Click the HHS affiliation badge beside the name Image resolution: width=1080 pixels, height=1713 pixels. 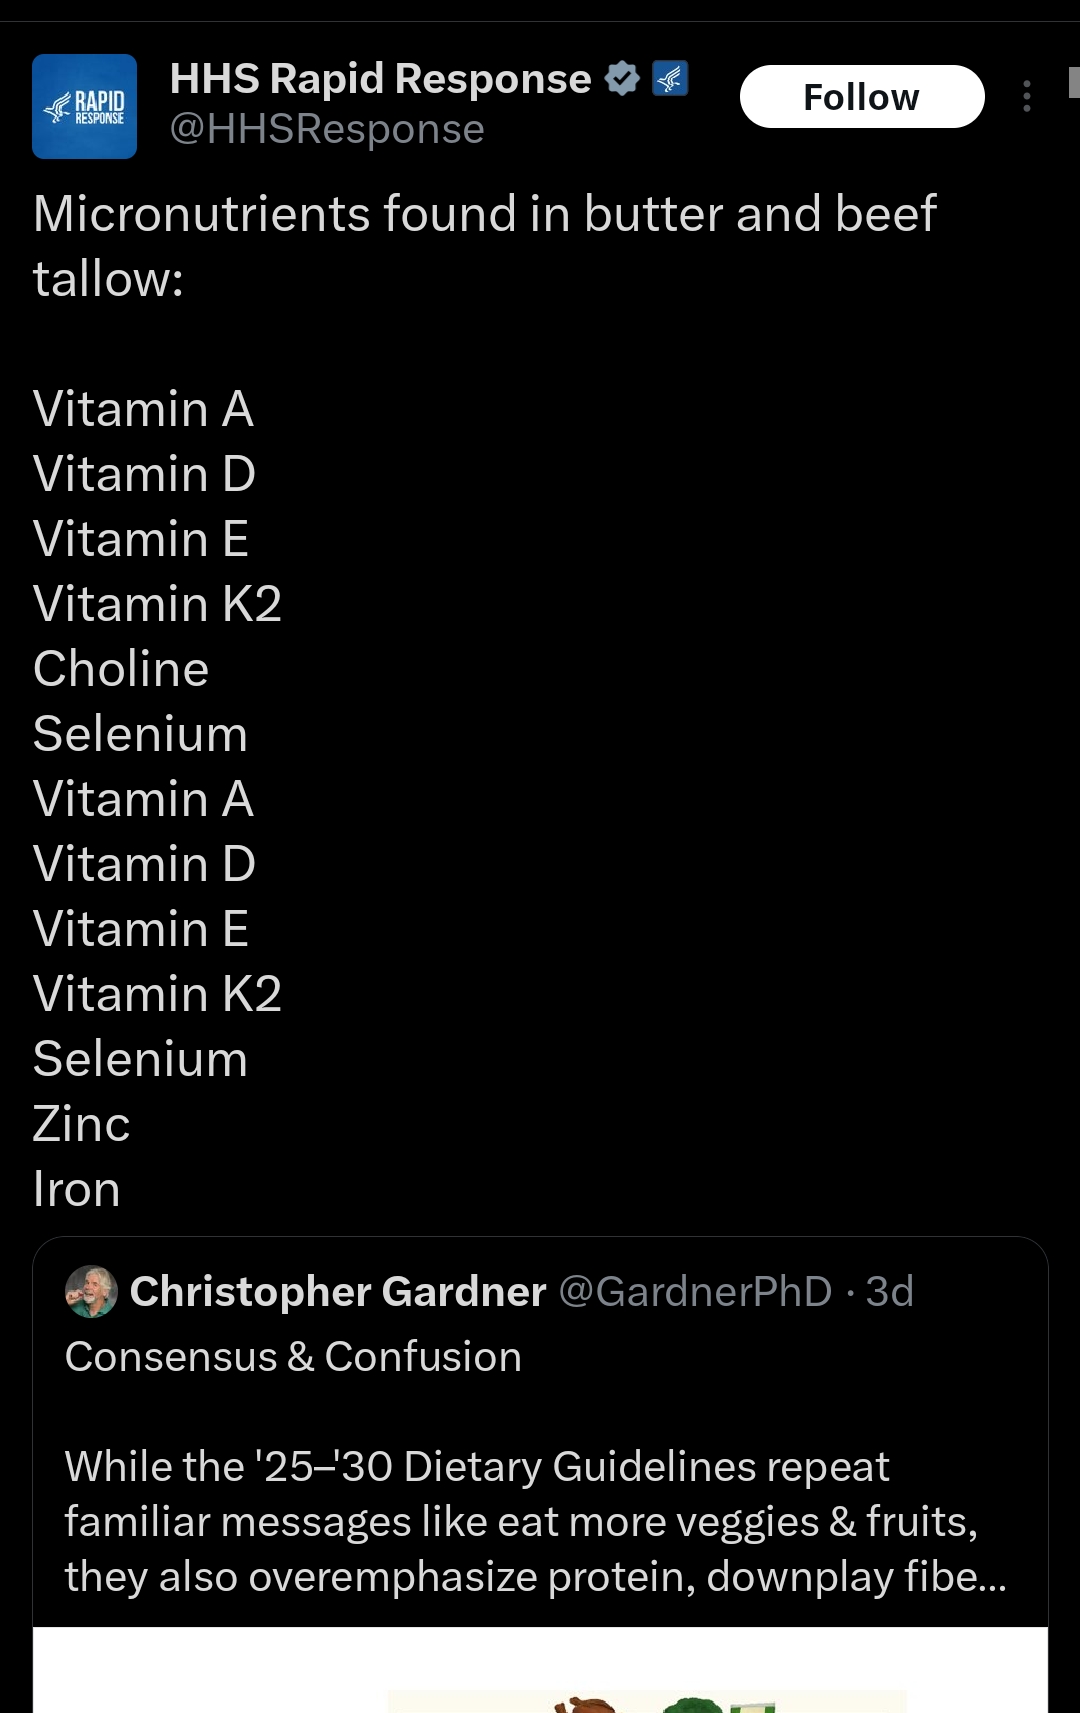(x=670, y=78)
